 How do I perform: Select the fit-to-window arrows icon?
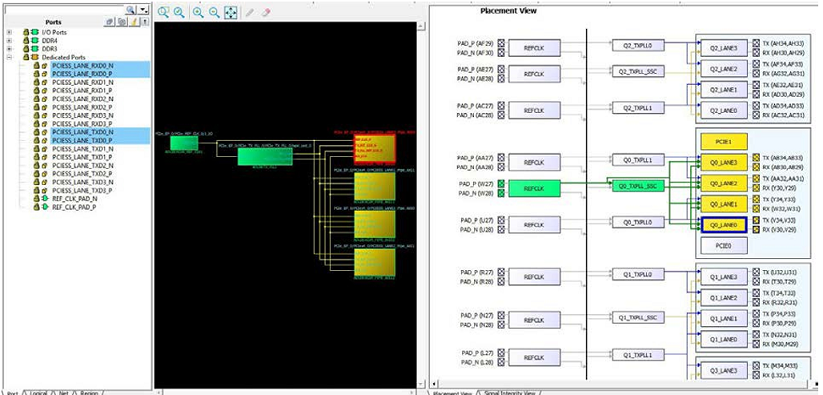pyautogui.click(x=231, y=13)
